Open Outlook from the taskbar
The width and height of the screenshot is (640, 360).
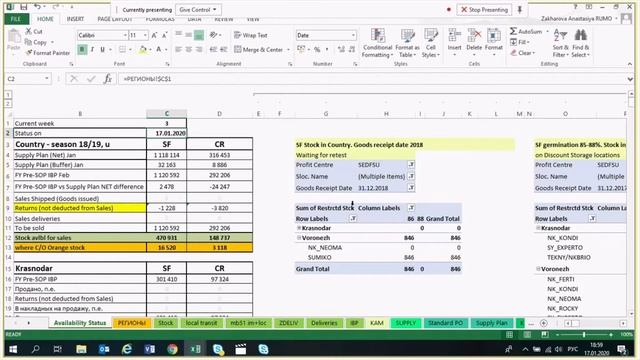104,349
